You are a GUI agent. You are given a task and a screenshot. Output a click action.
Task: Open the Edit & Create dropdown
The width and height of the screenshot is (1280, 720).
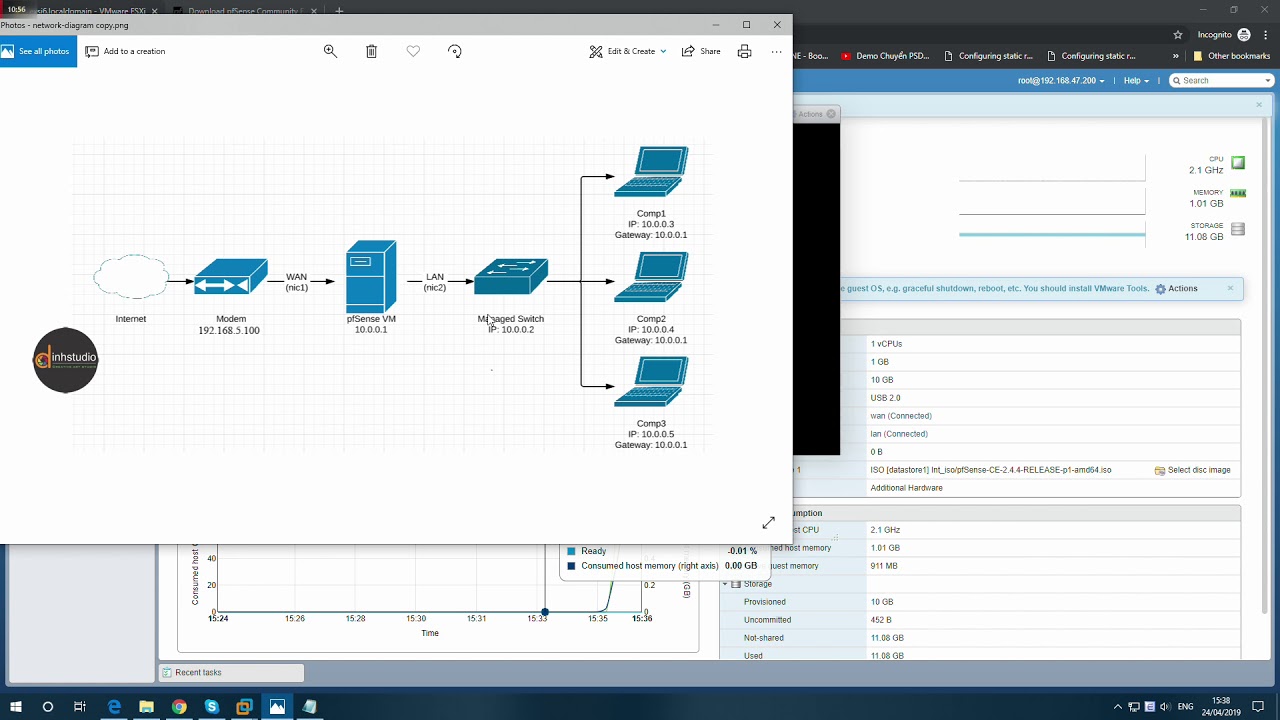(x=628, y=51)
